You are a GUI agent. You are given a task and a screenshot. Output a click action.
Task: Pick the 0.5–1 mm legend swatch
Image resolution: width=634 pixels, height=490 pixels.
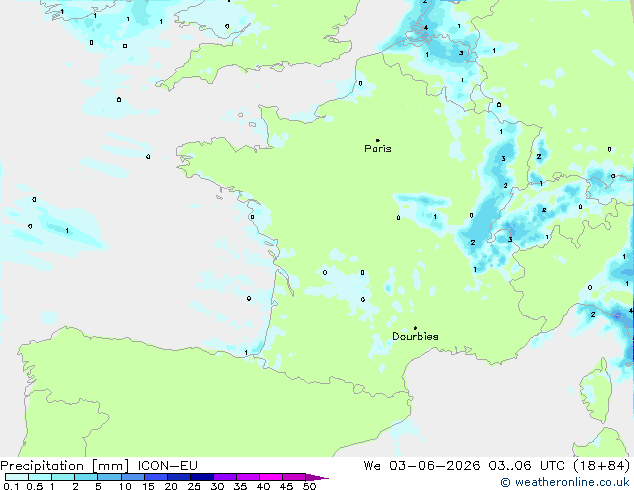(40, 477)
